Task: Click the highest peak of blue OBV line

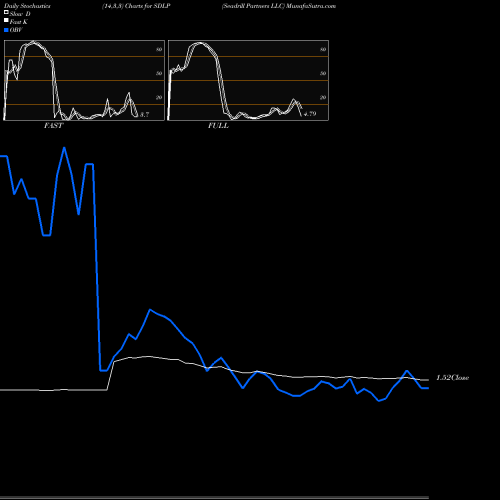Action: pyautogui.click(x=64, y=148)
